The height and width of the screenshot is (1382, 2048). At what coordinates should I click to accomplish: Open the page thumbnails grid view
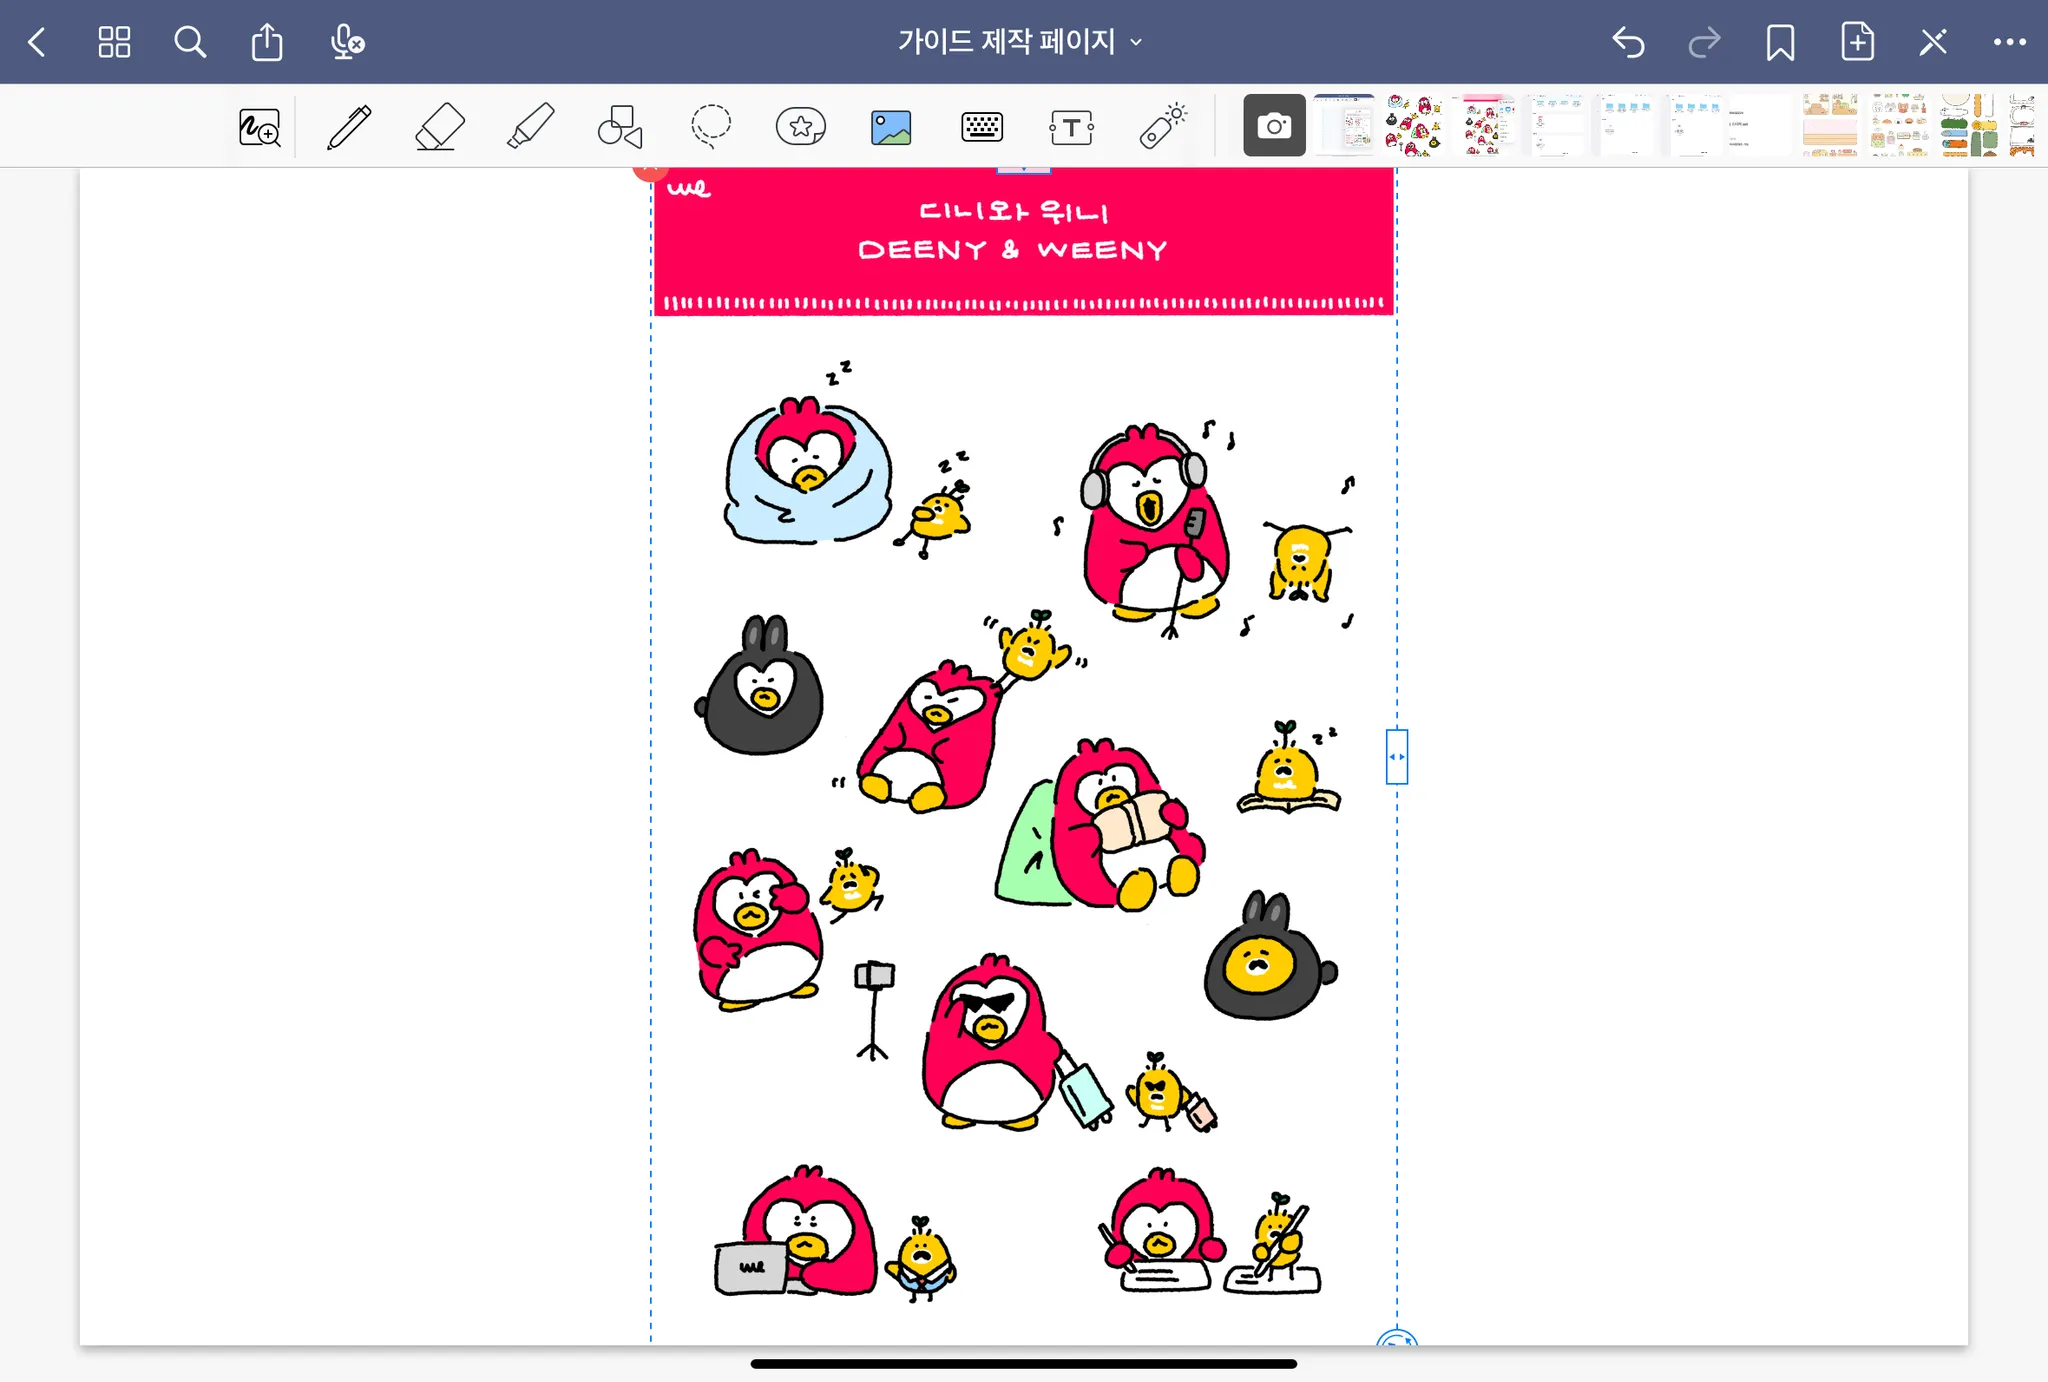pyautogui.click(x=114, y=42)
